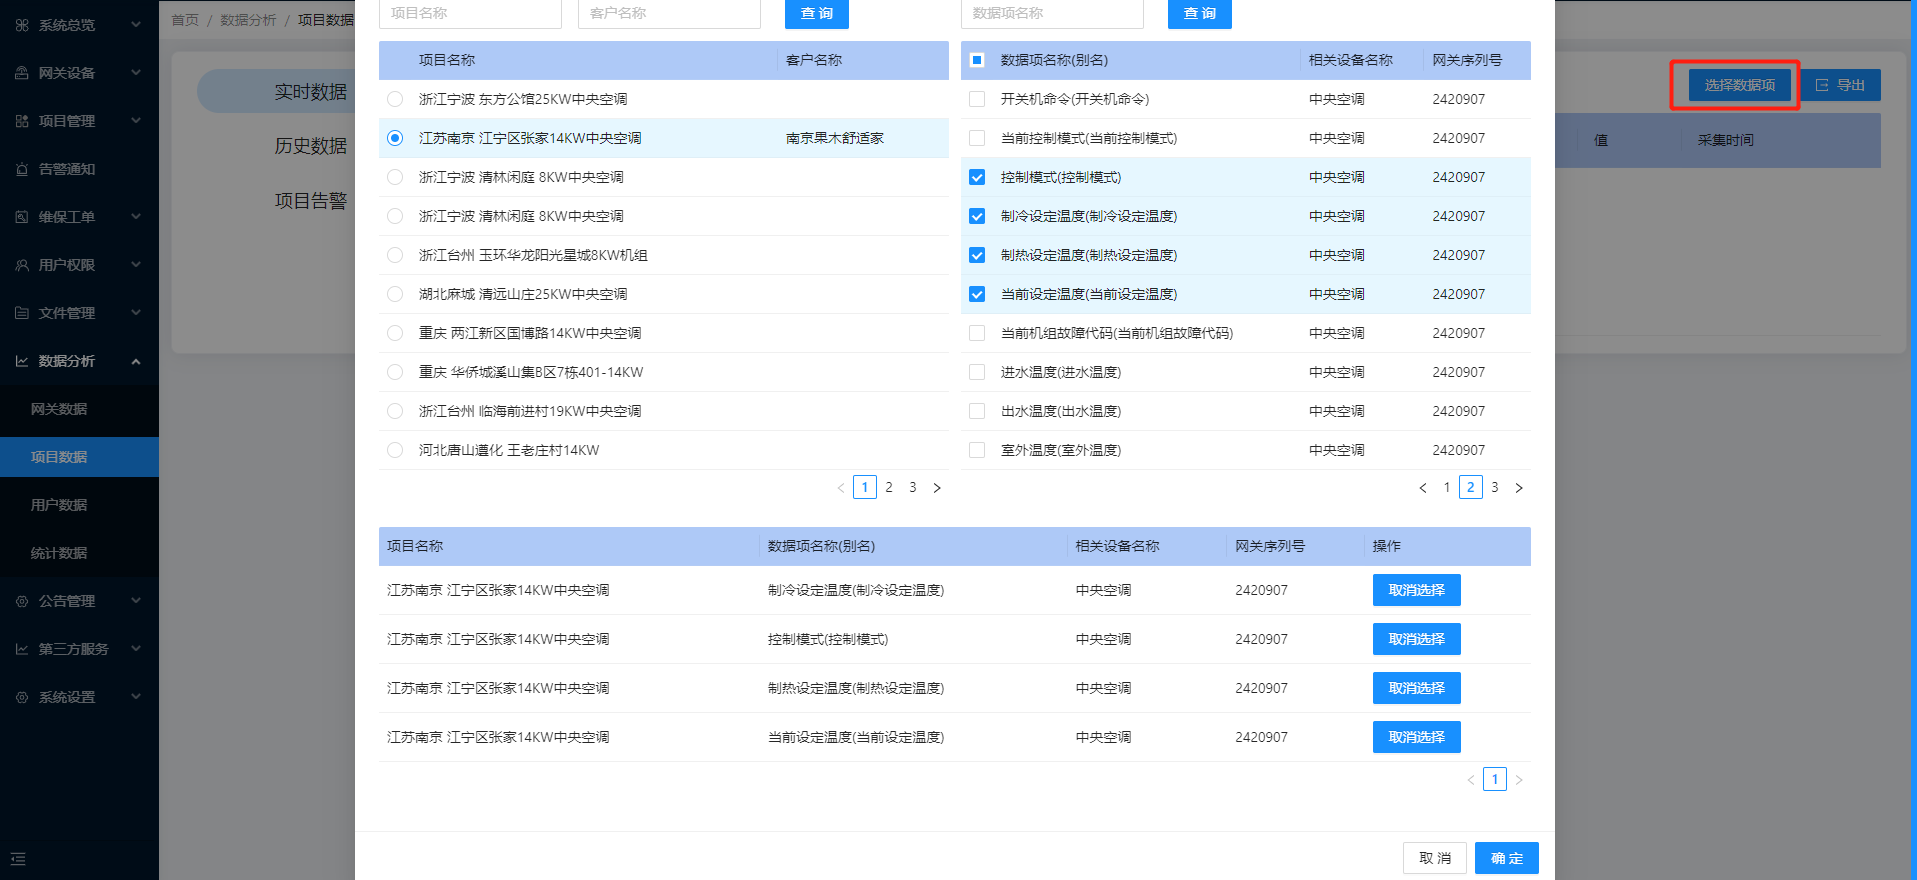
Task: Click the 公告管理 sidebar icon
Action: click(22, 601)
